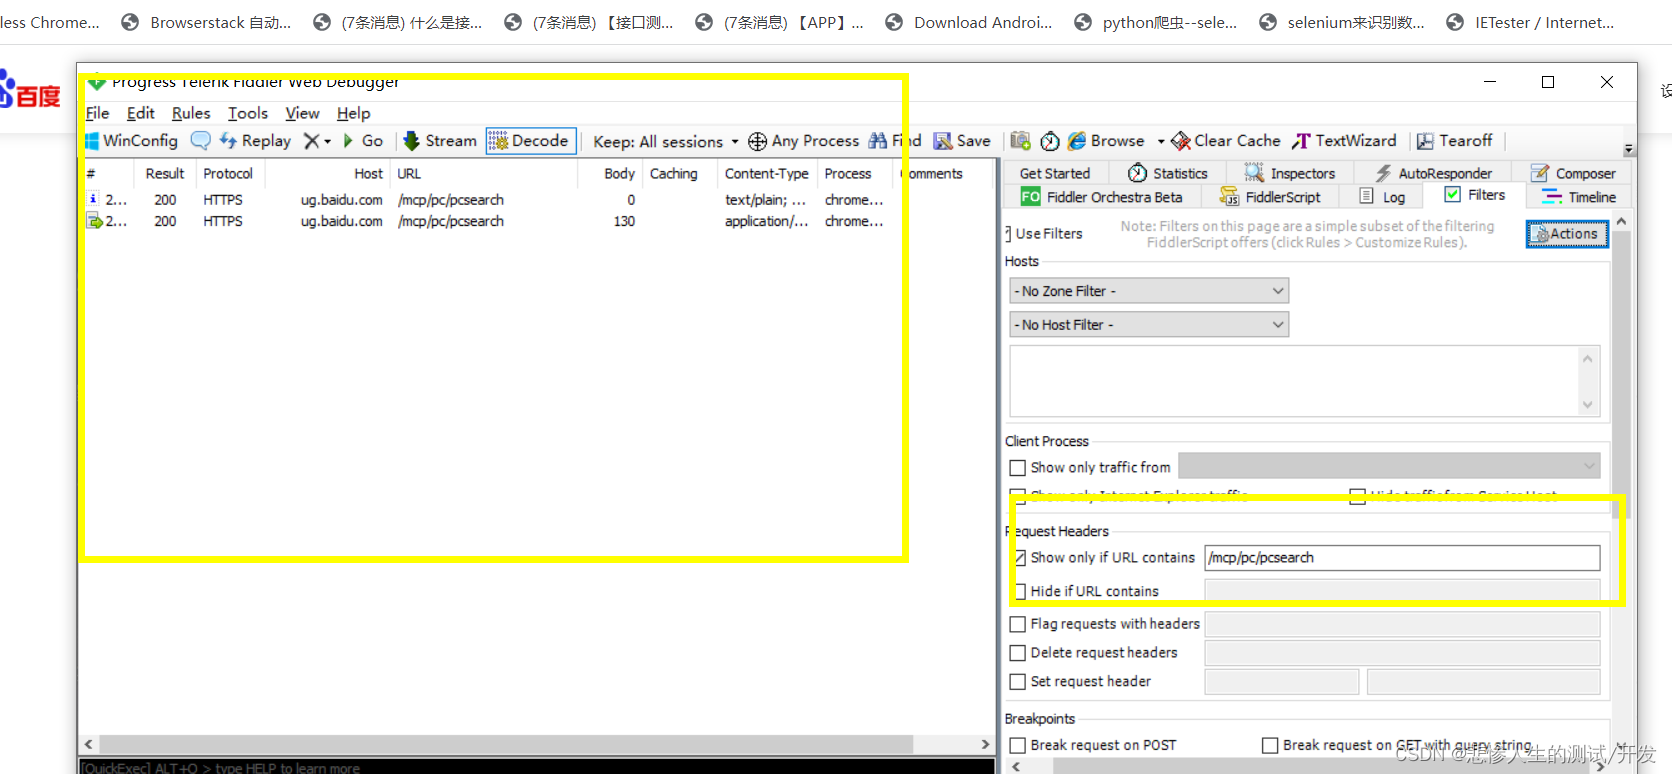Open the Timeline tab
Image resolution: width=1672 pixels, height=774 pixels.
pos(1579,197)
